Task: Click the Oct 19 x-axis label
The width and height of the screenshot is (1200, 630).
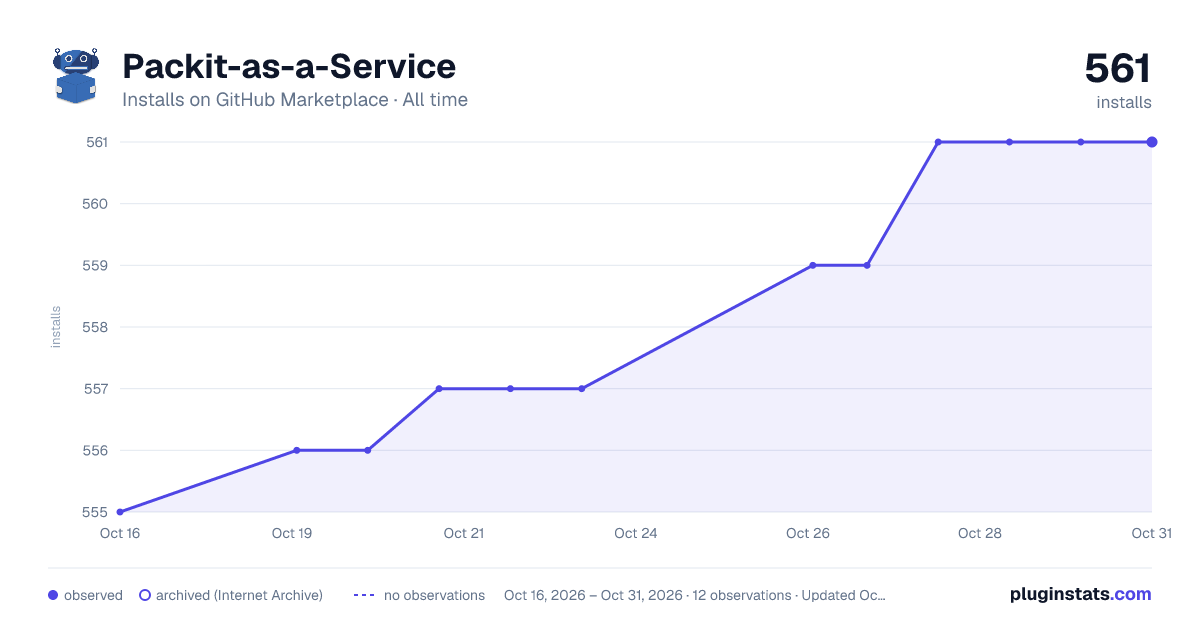Action: click(x=292, y=533)
